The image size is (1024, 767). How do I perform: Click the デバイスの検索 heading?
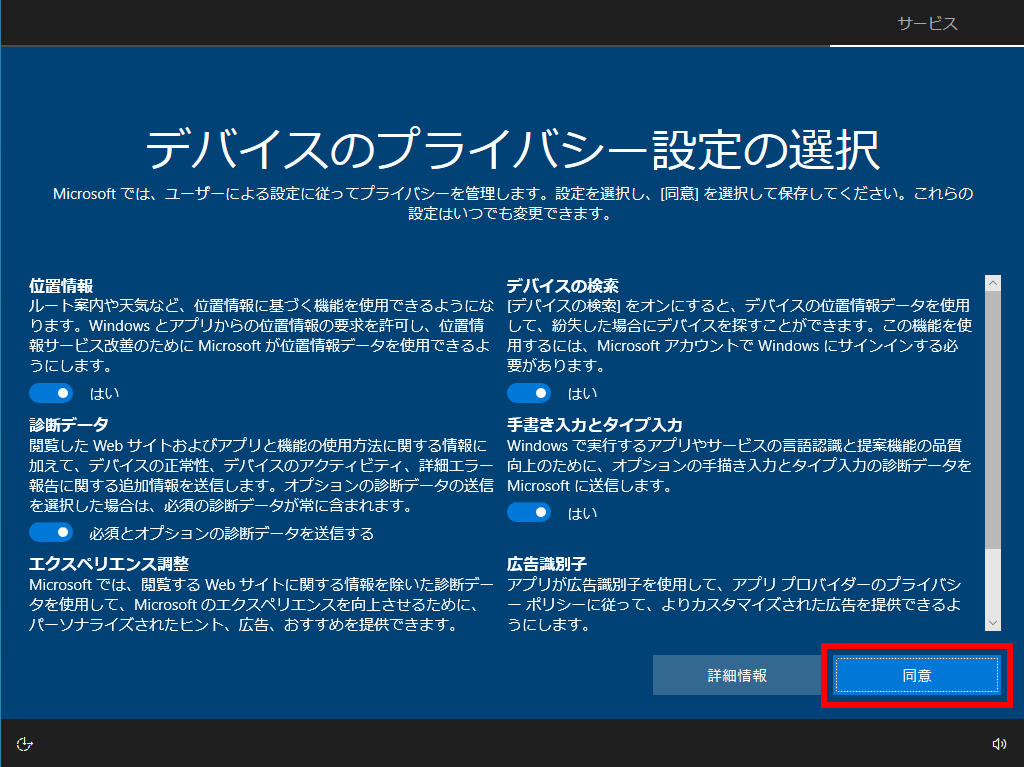pyautogui.click(x=562, y=286)
